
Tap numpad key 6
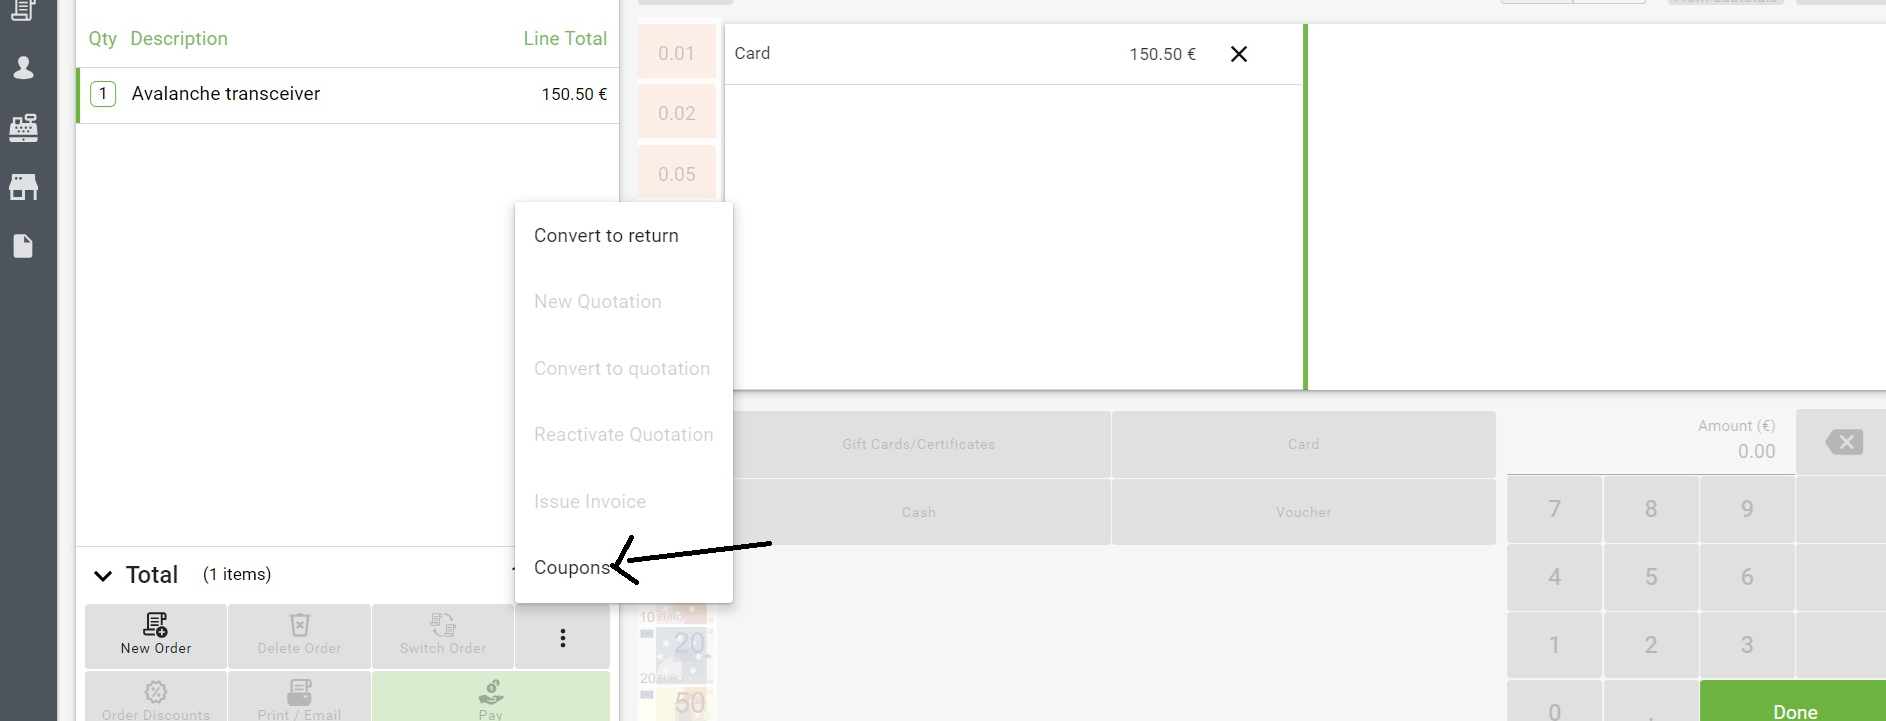pos(1747,577)
